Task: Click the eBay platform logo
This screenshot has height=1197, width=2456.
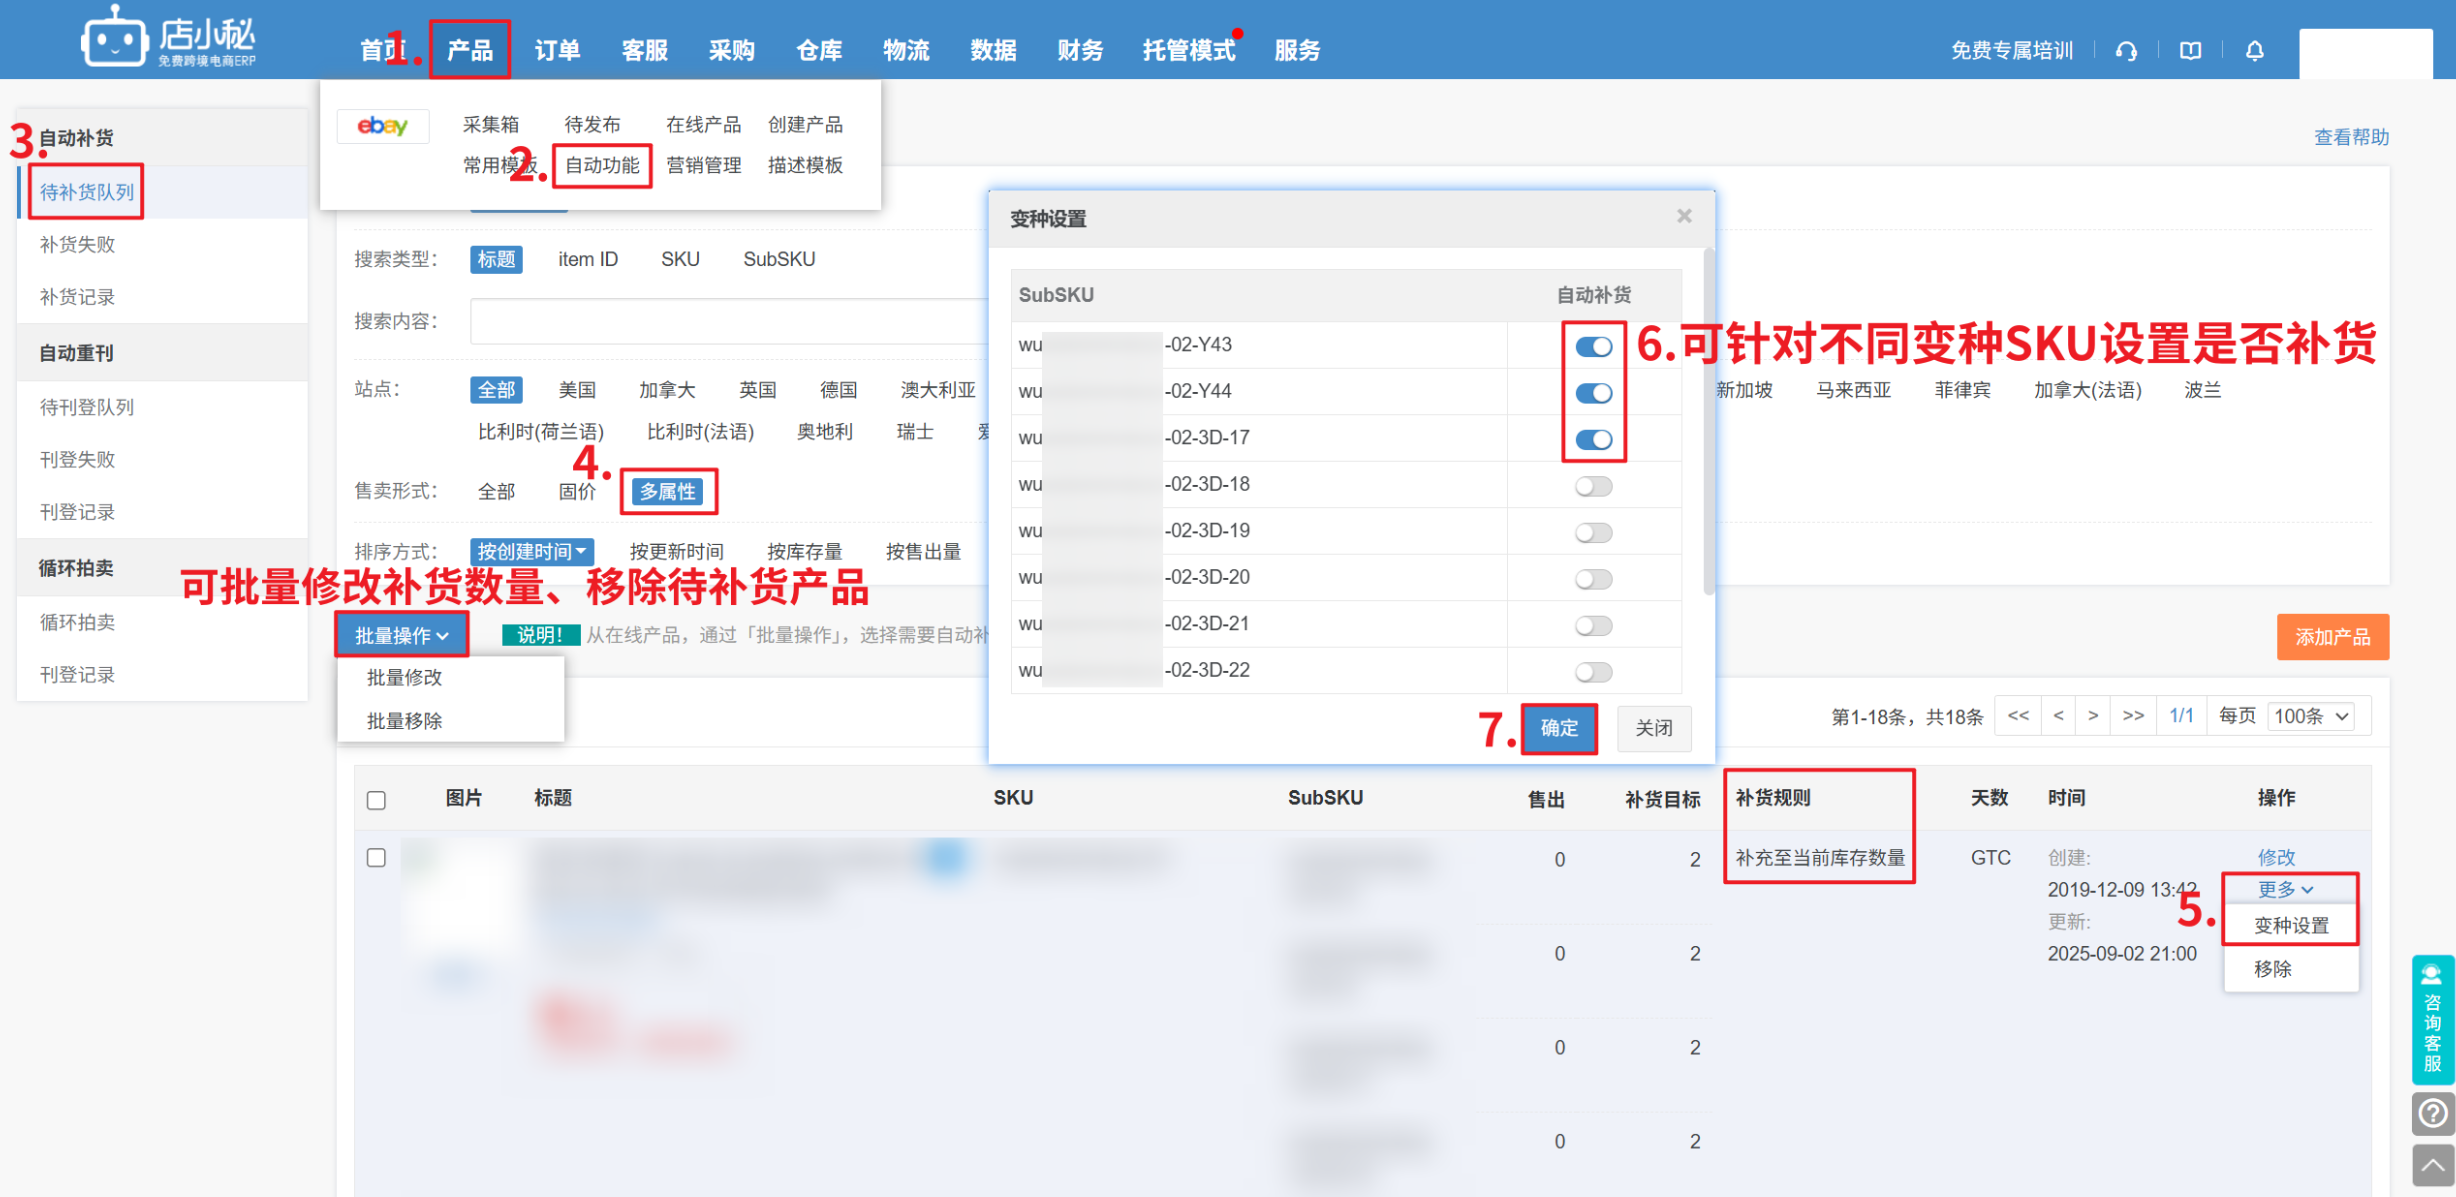Action: [383, 126]
